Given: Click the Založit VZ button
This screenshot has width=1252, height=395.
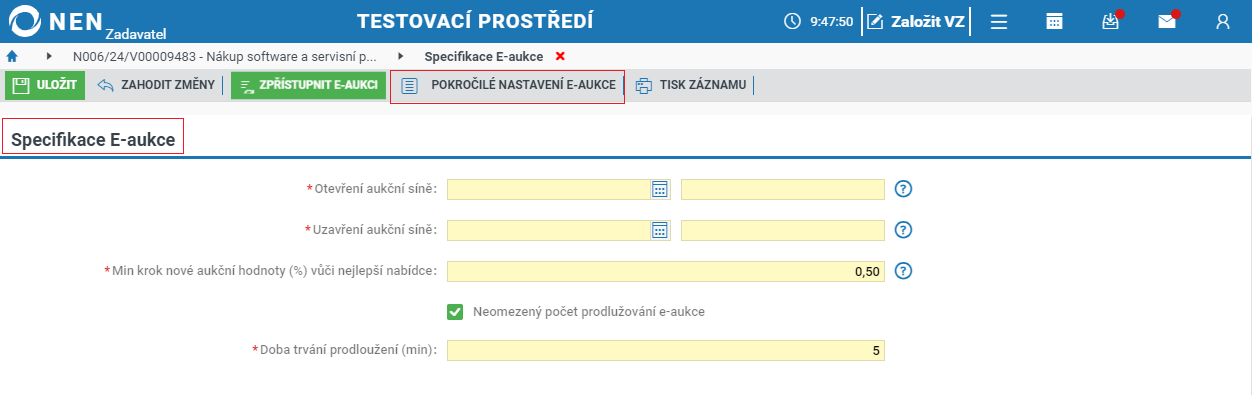Looking at the screenshot, I should point(916,21).
